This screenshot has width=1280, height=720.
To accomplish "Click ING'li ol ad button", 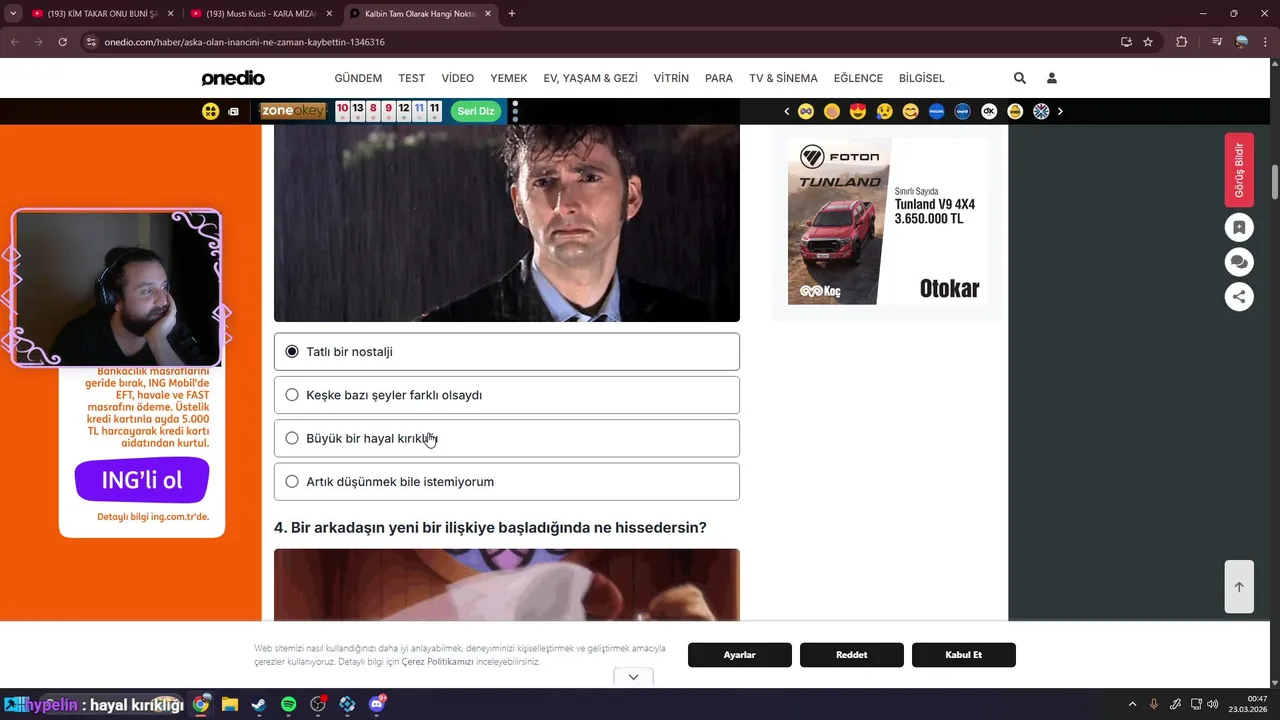I will pos(142,480).
